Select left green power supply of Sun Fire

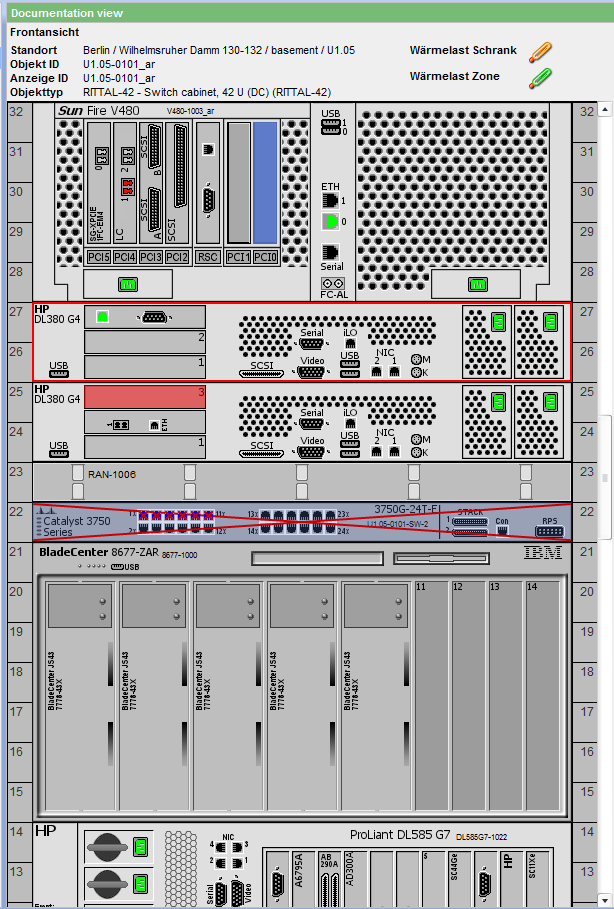[127, 284]
